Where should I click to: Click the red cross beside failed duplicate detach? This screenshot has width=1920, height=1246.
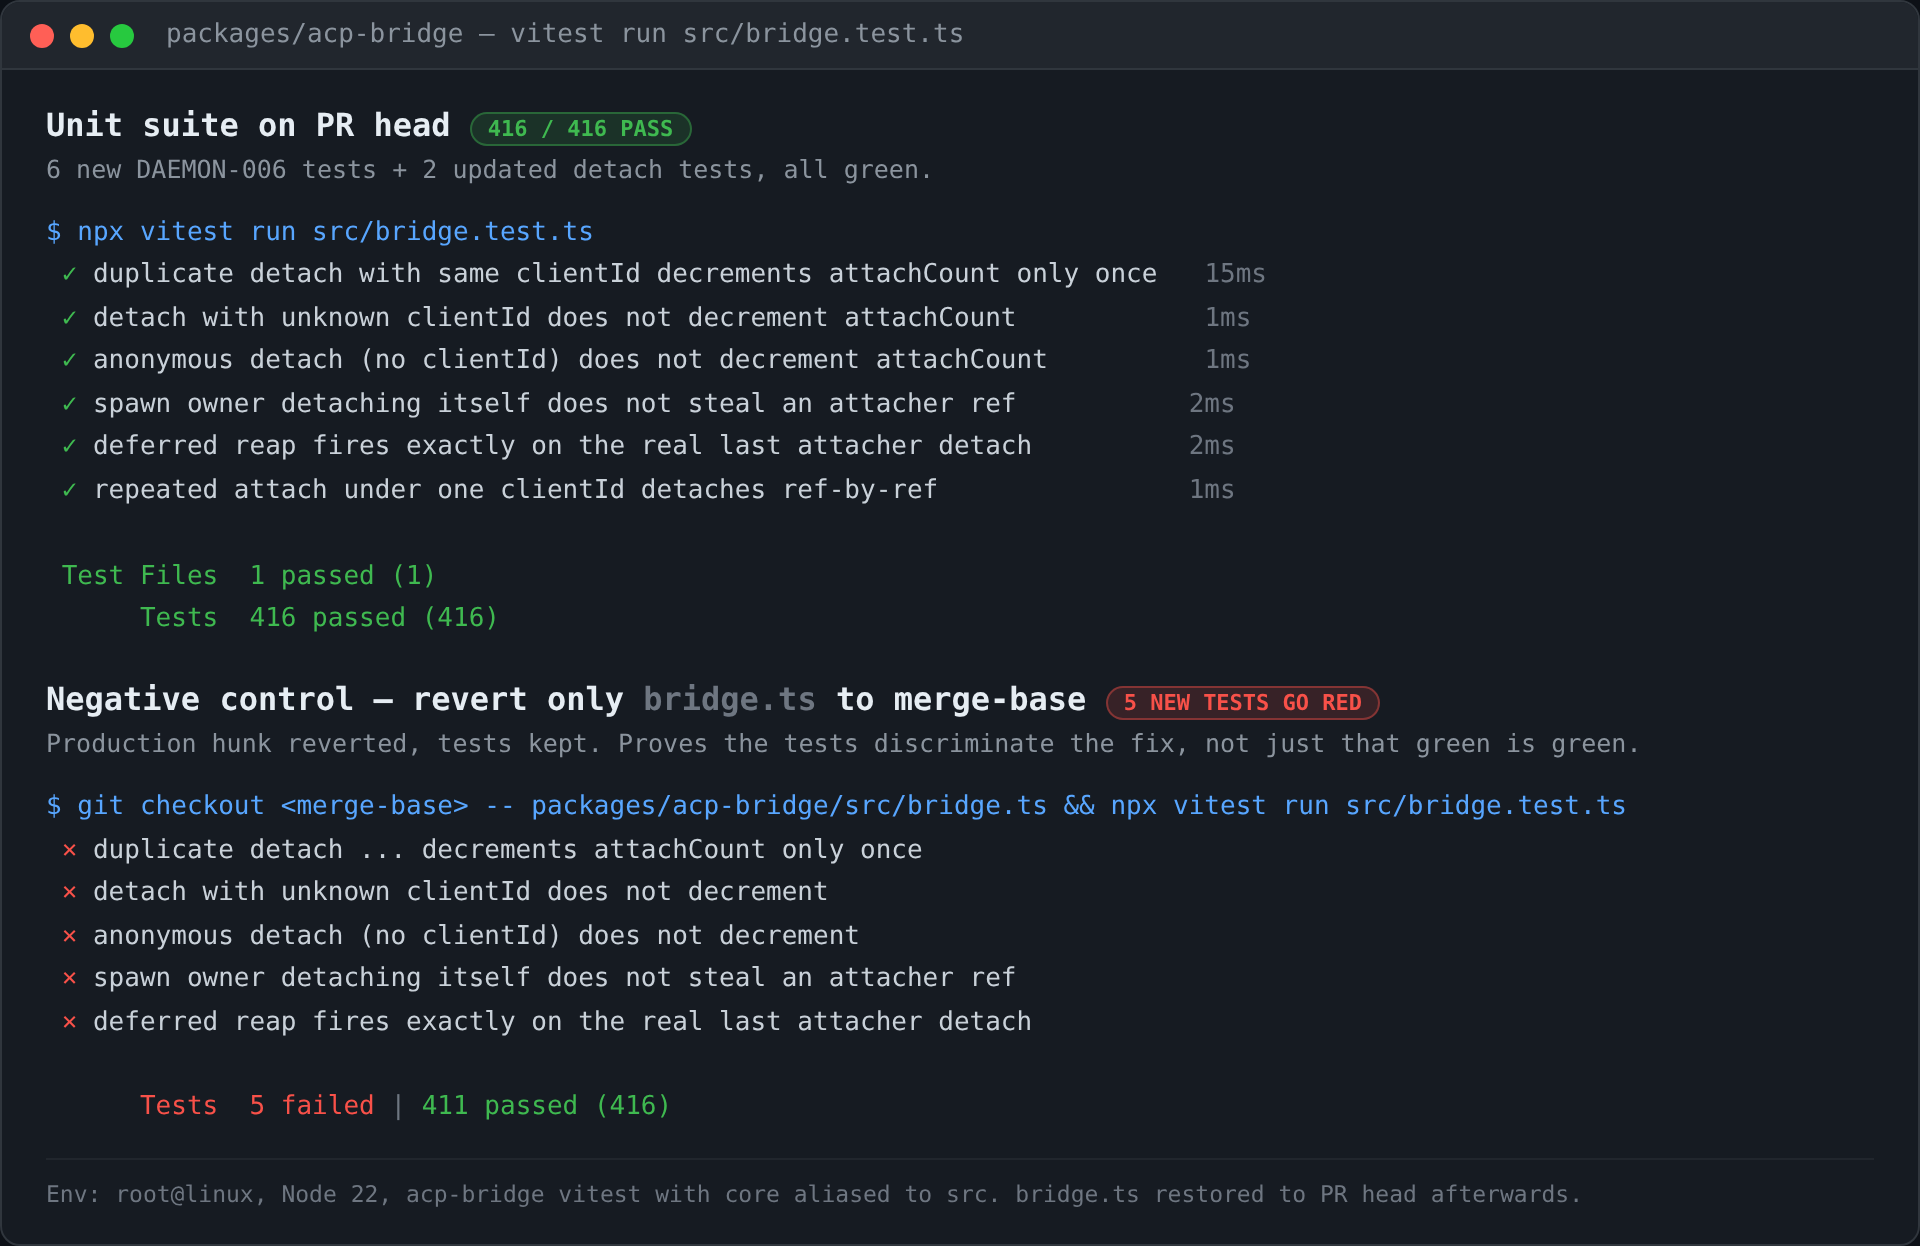[69, 850]
